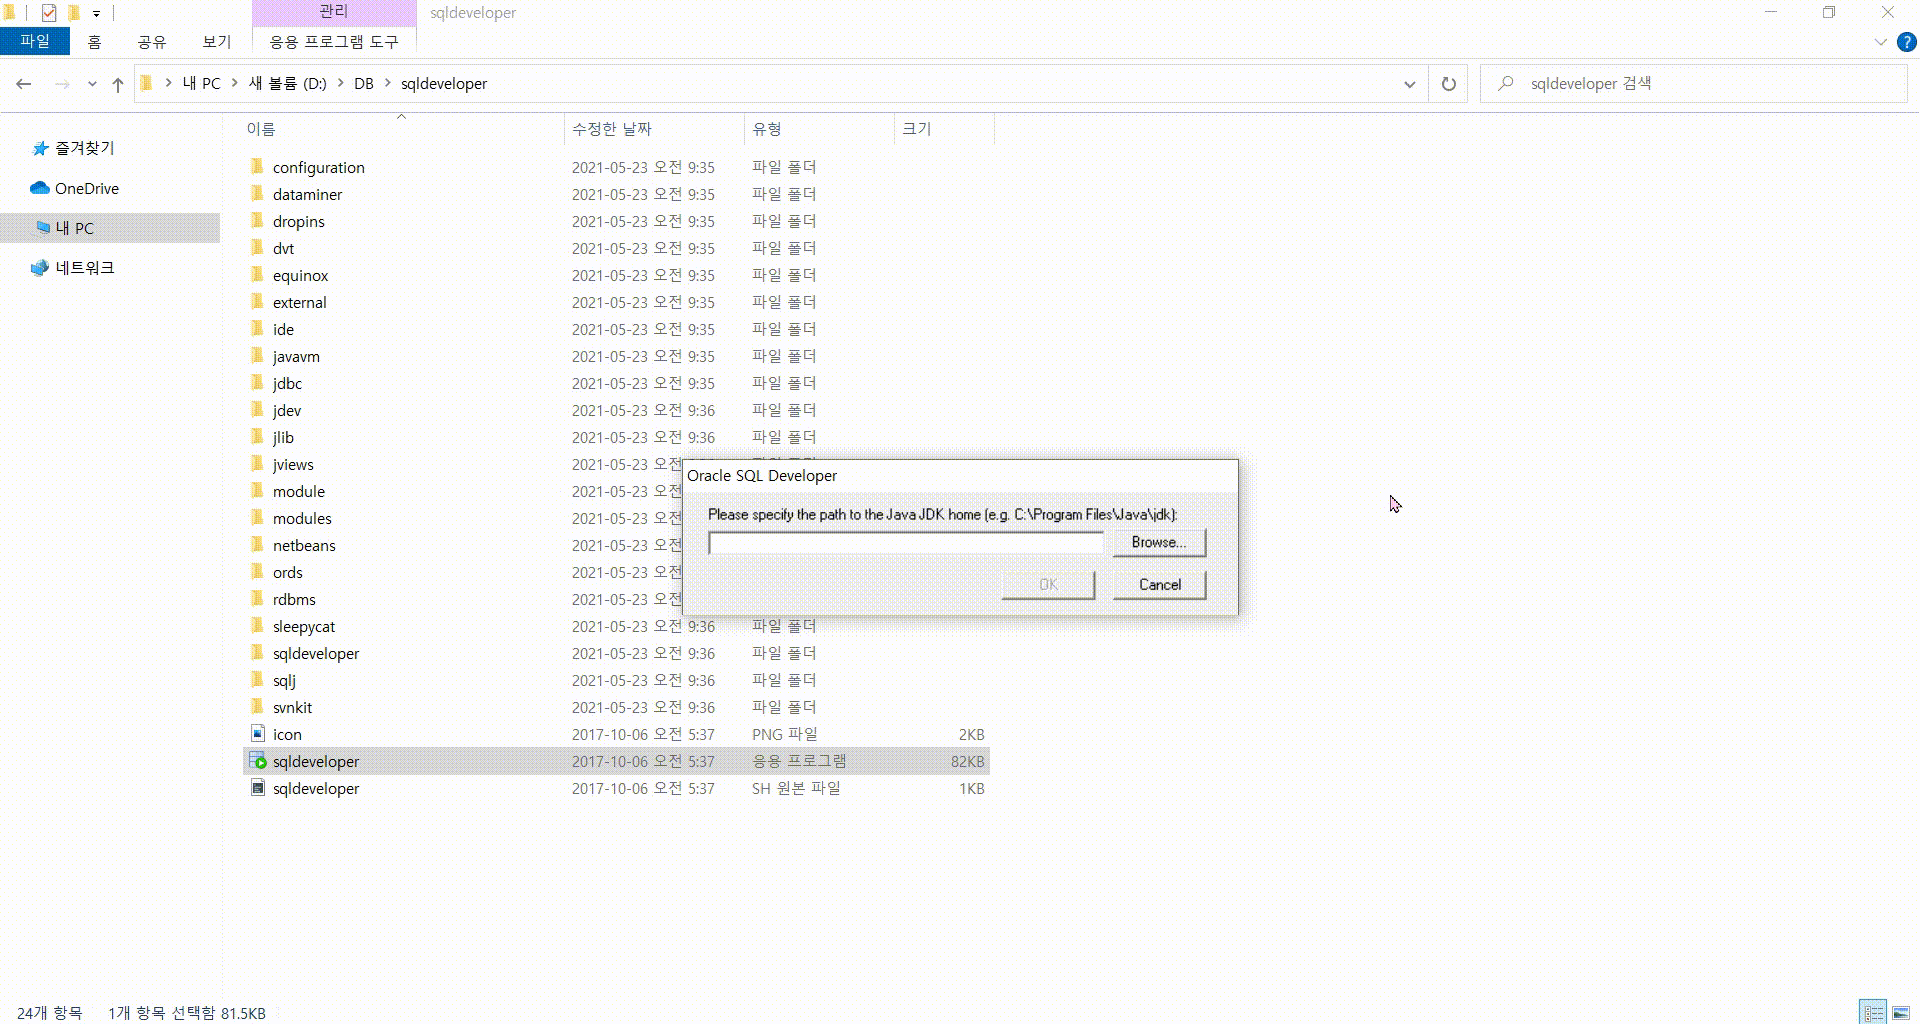The height and width of the screenshot is (1024, 1920).
Task: Refresh the current folder view
Action: 1448,84
